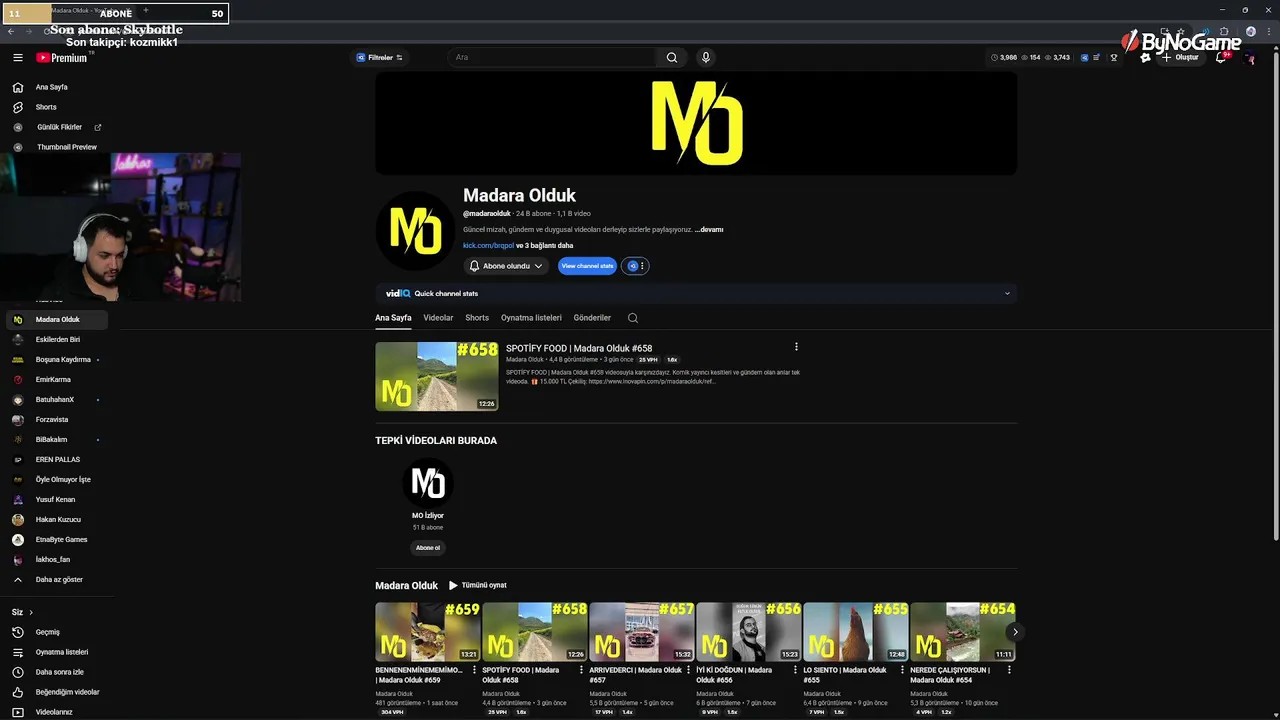The image size is (1280, 720).
Task: Open the vidIQ trophy icon
Action: 1114,58
